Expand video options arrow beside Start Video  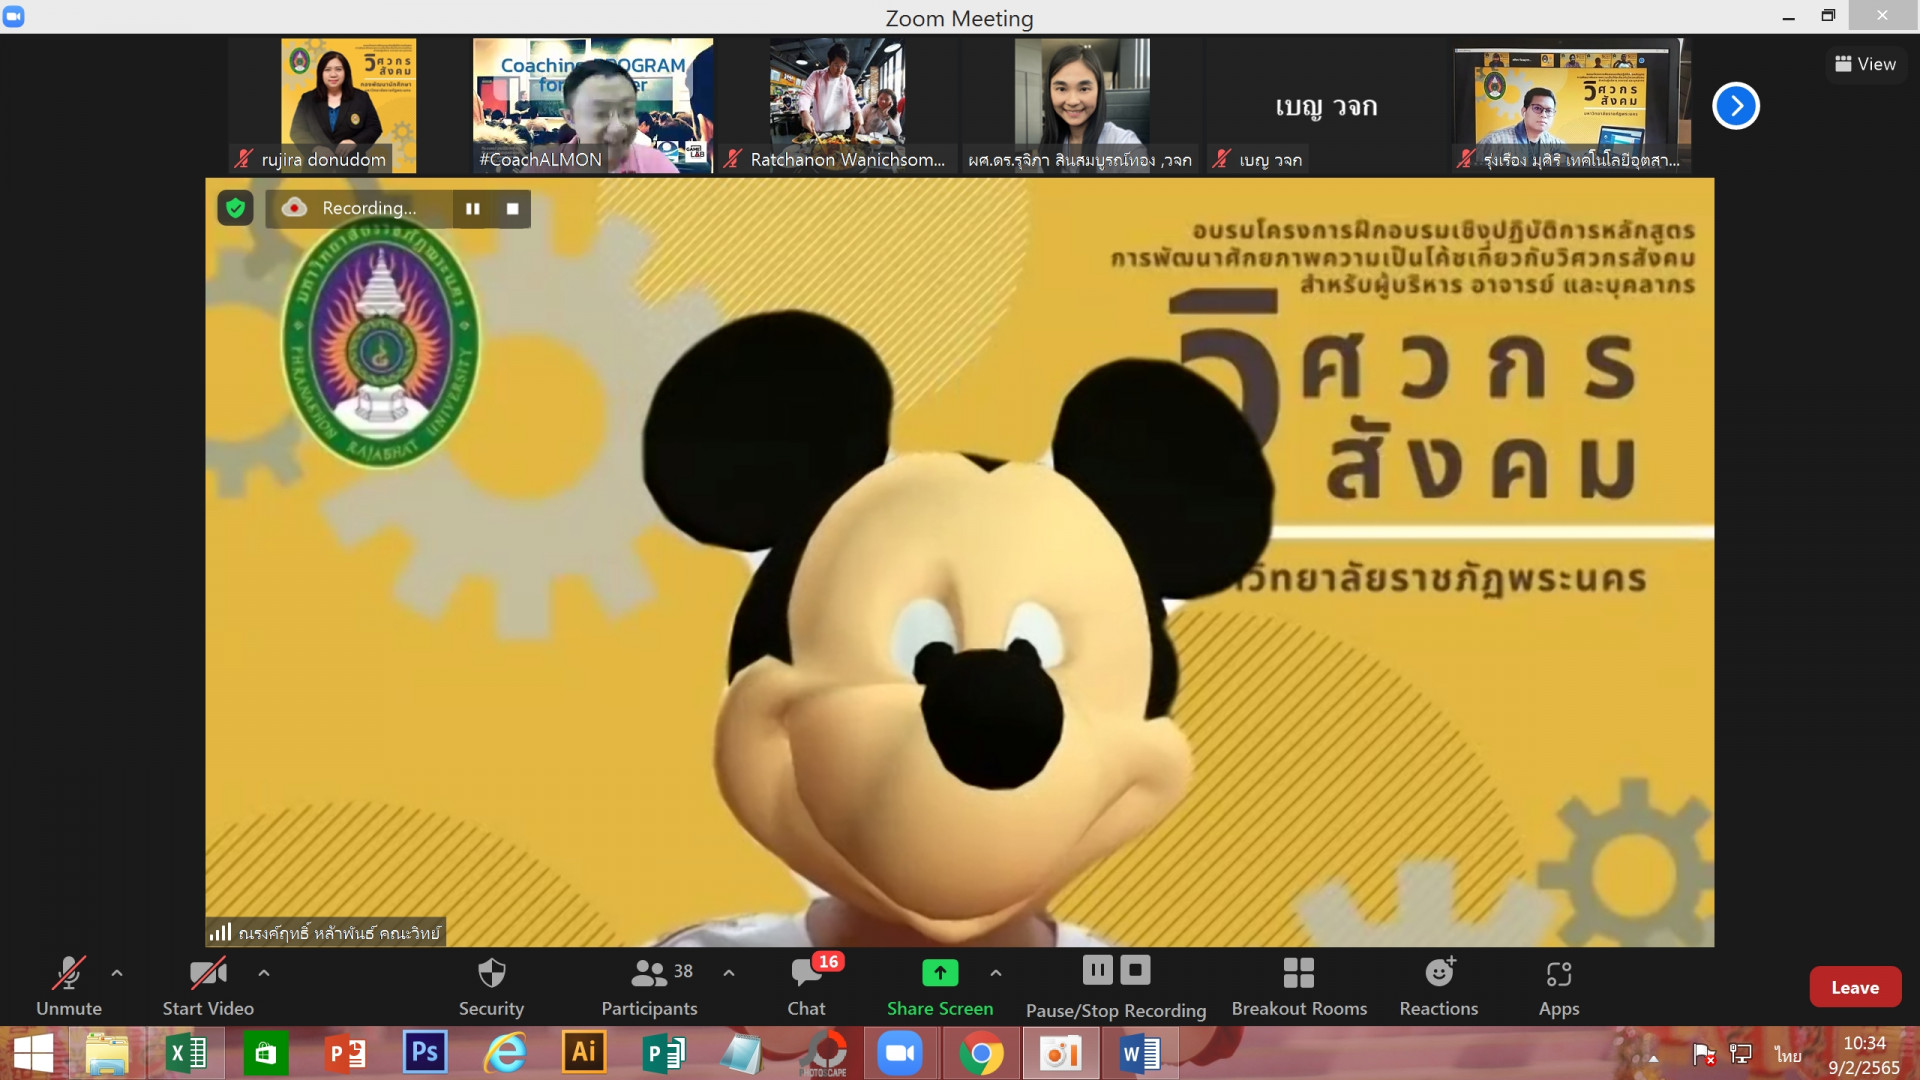264,972
